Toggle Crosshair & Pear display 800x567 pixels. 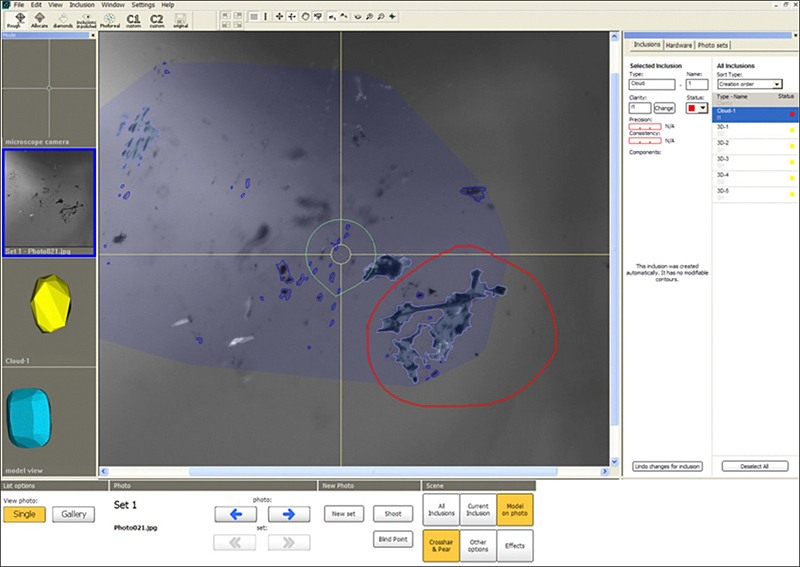[441, 546]
